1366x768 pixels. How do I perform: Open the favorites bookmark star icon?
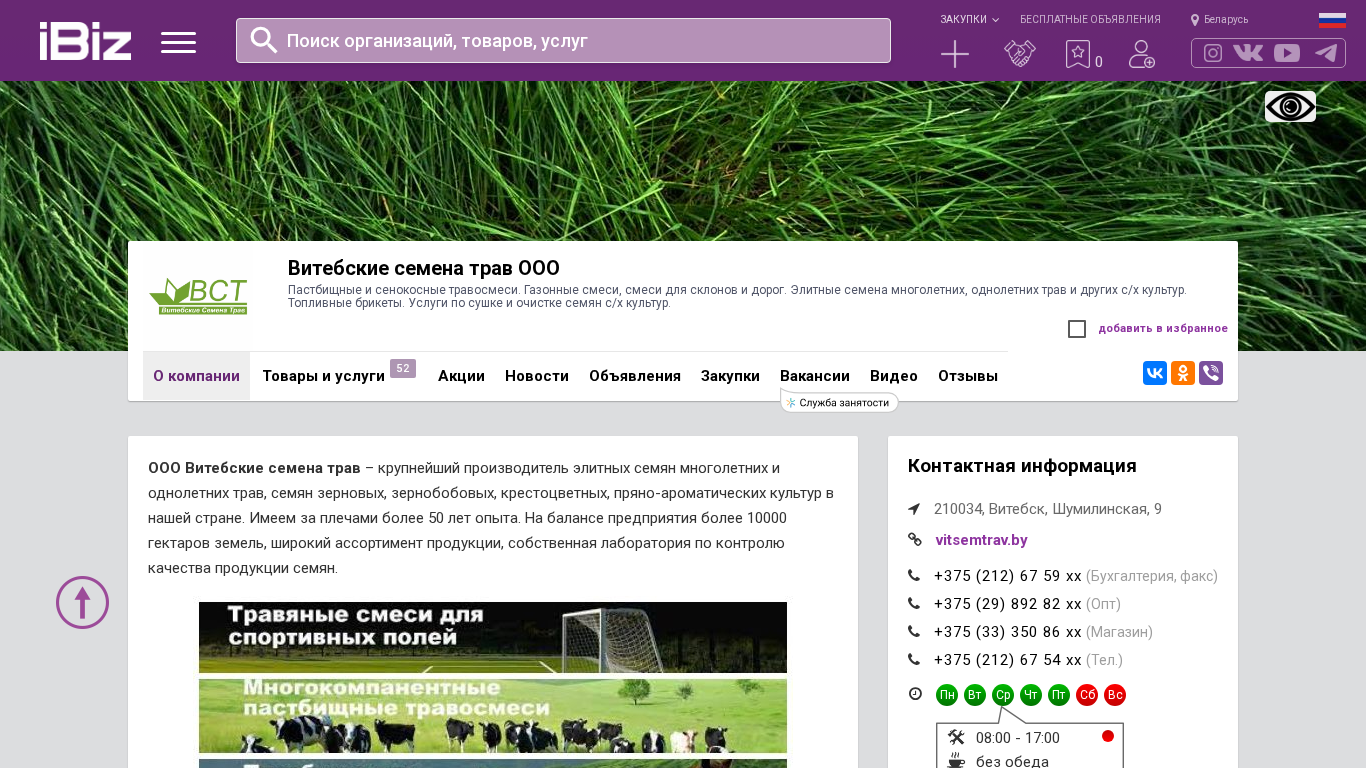coord(1078,54)
